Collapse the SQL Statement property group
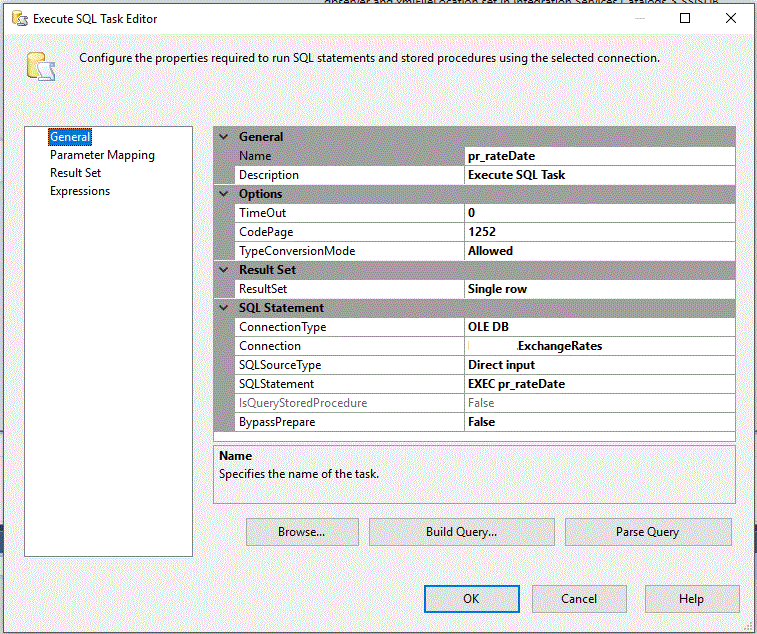The image size is (757, 634). 224,308
